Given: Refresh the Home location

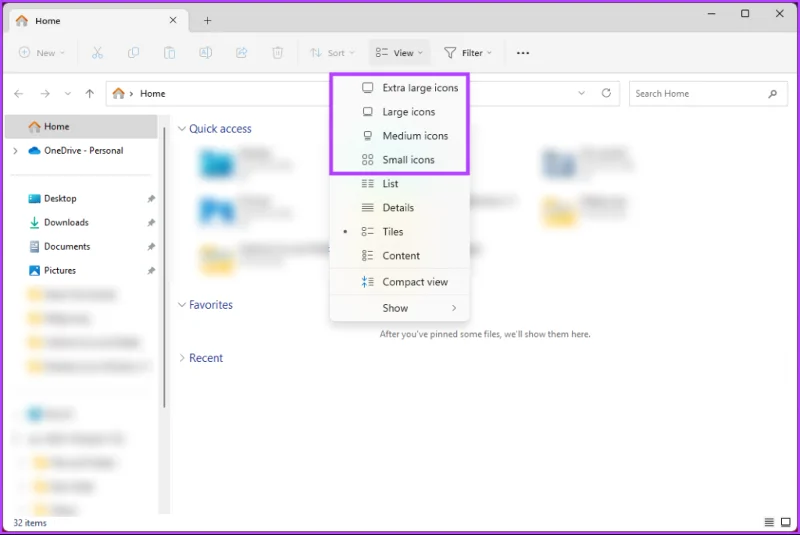Looking at the screenshot, I should click(606, 93).
